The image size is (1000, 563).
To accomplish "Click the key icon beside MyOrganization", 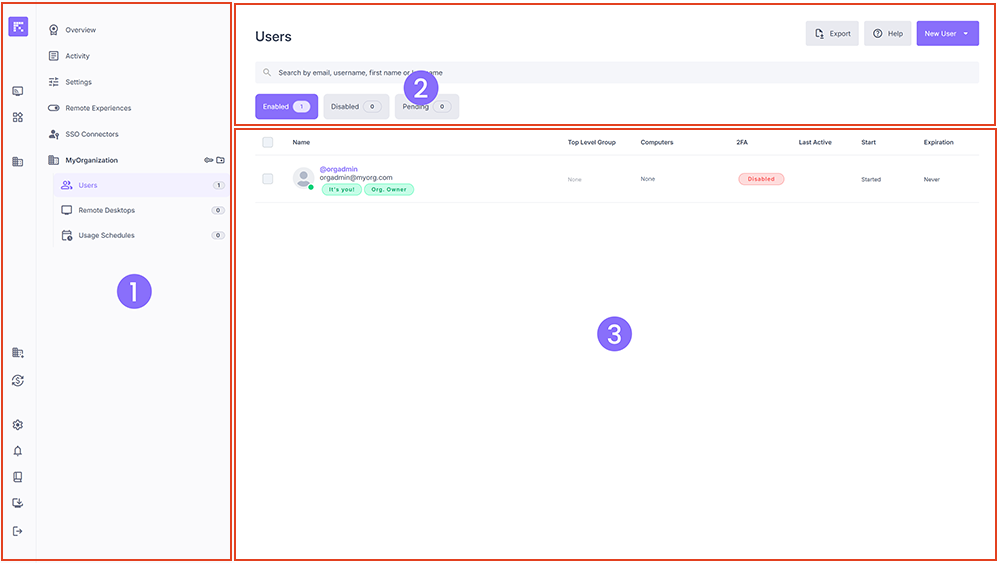I will 208,160.
